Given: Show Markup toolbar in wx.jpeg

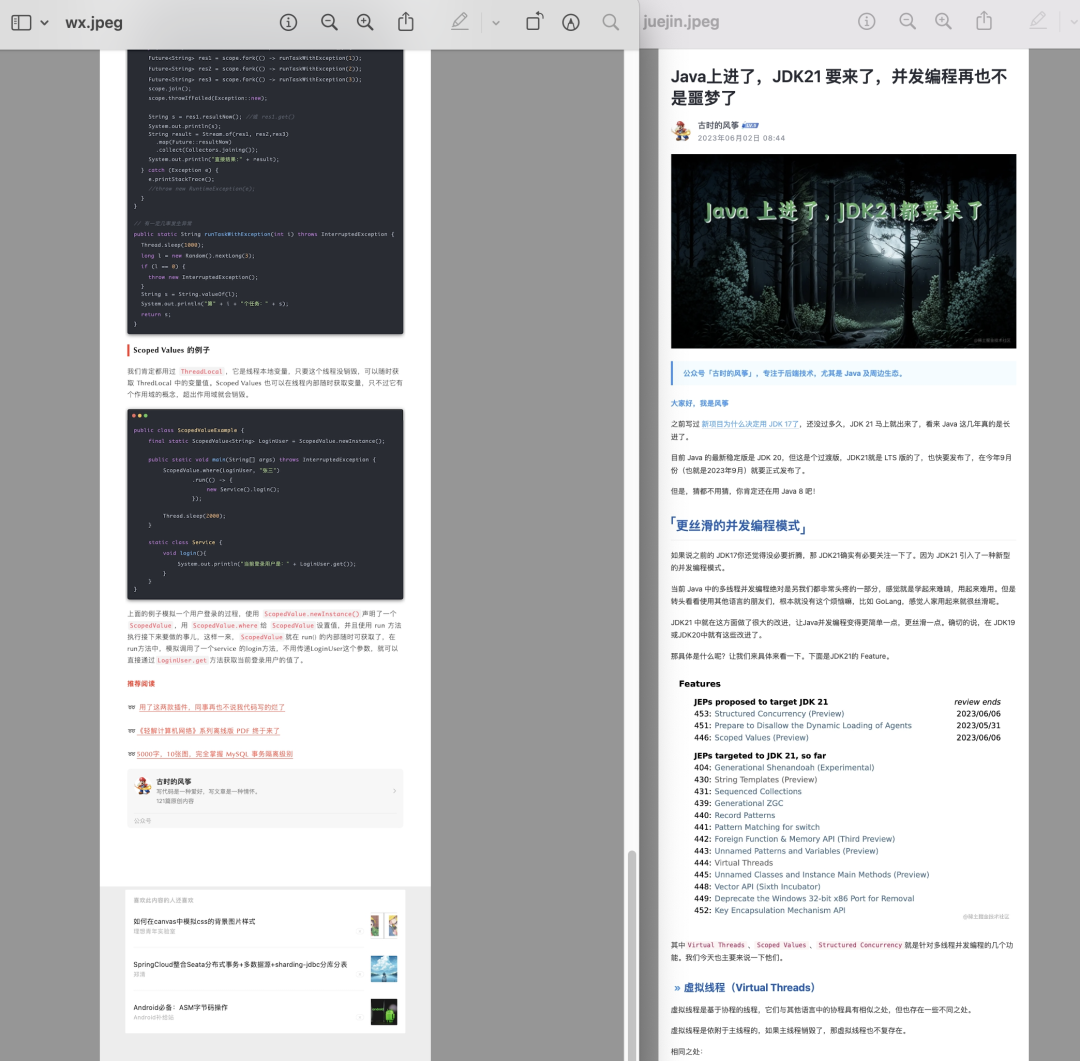Looking at the screenshot, I should [571, 23].
